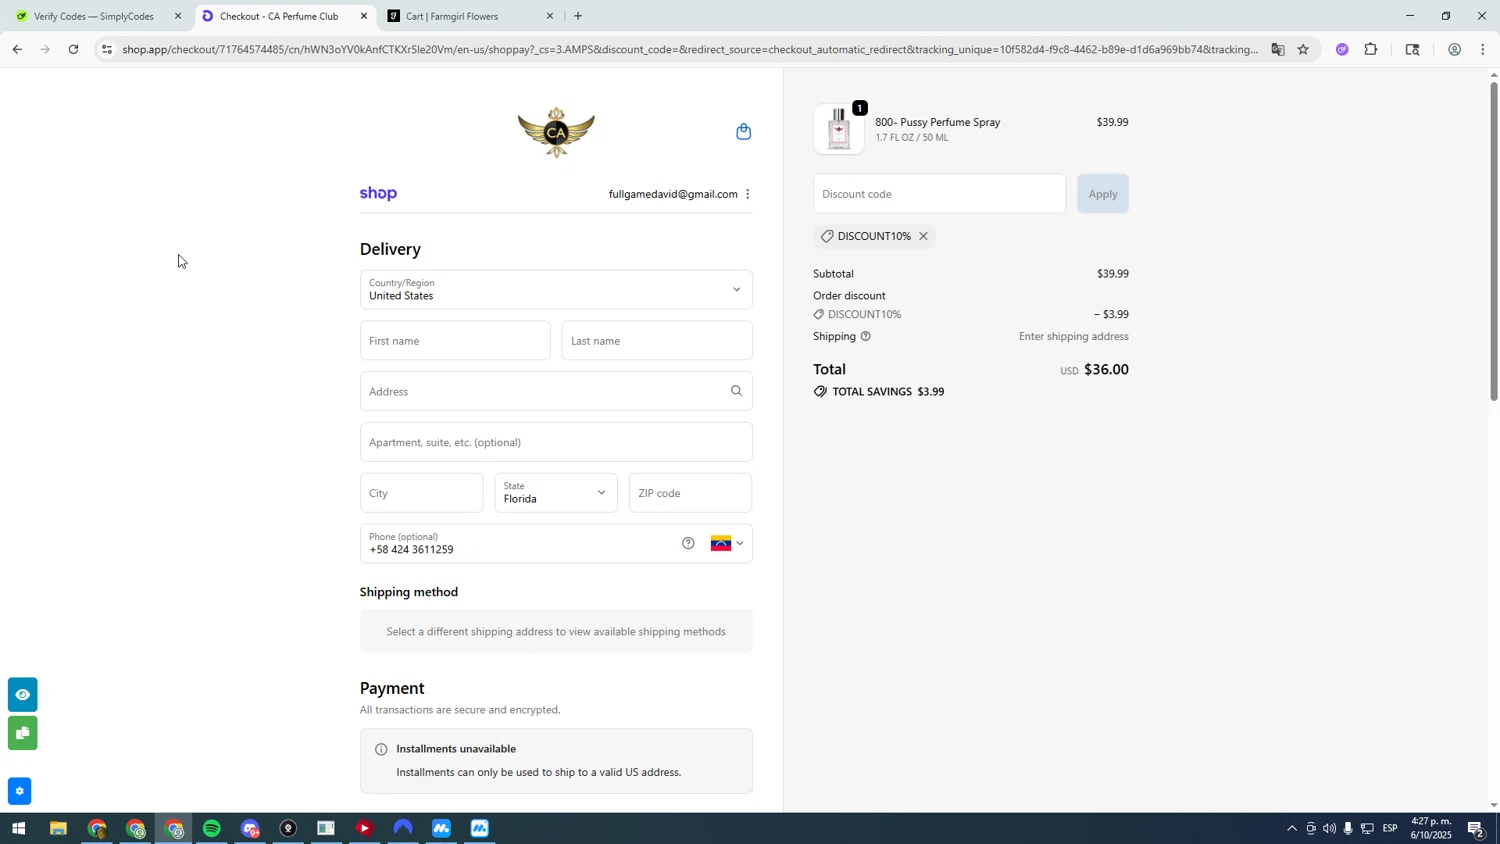
Task: Open shipping info help icon
Action: tap(866, 336)
